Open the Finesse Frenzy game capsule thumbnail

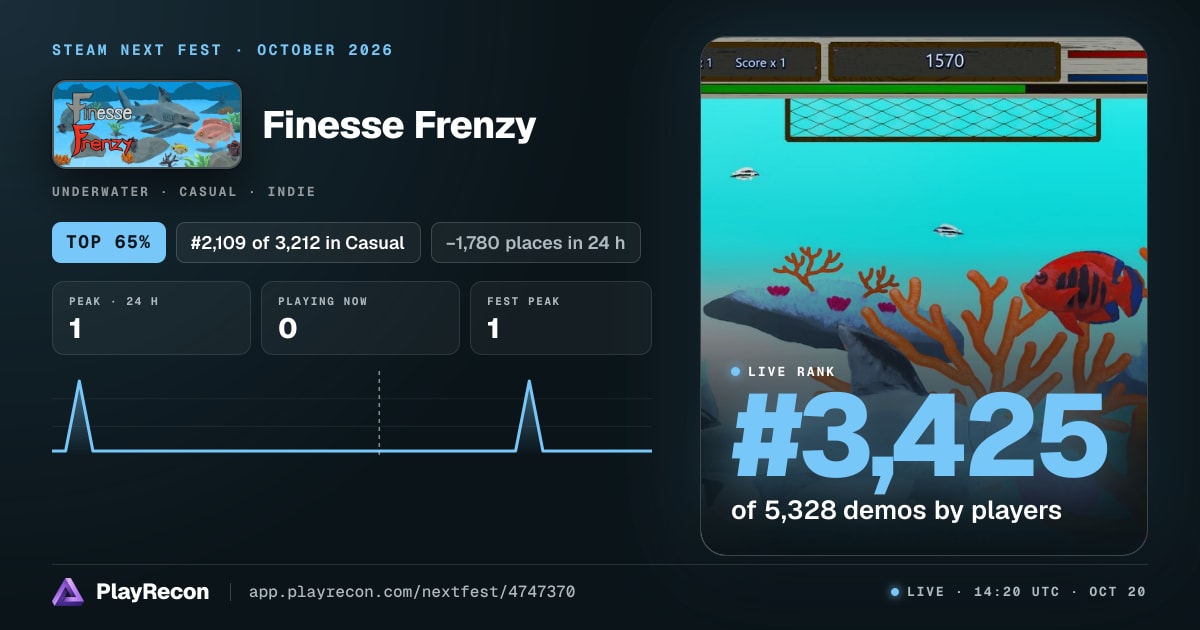pyautogui.click(x=147, y=124)
